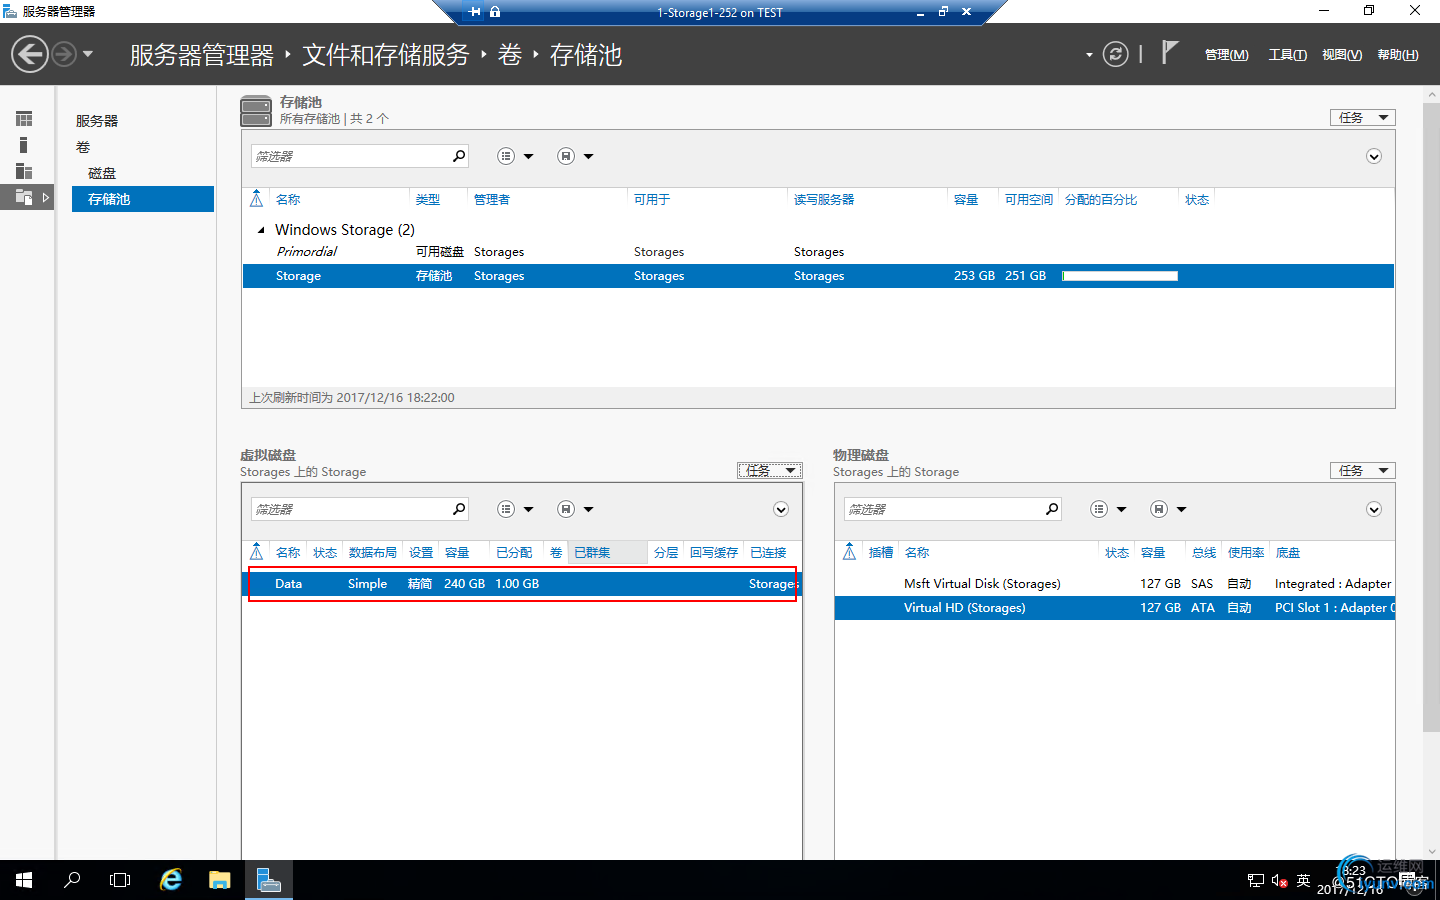Open File Explorer from the taskbar

point(220,880)
